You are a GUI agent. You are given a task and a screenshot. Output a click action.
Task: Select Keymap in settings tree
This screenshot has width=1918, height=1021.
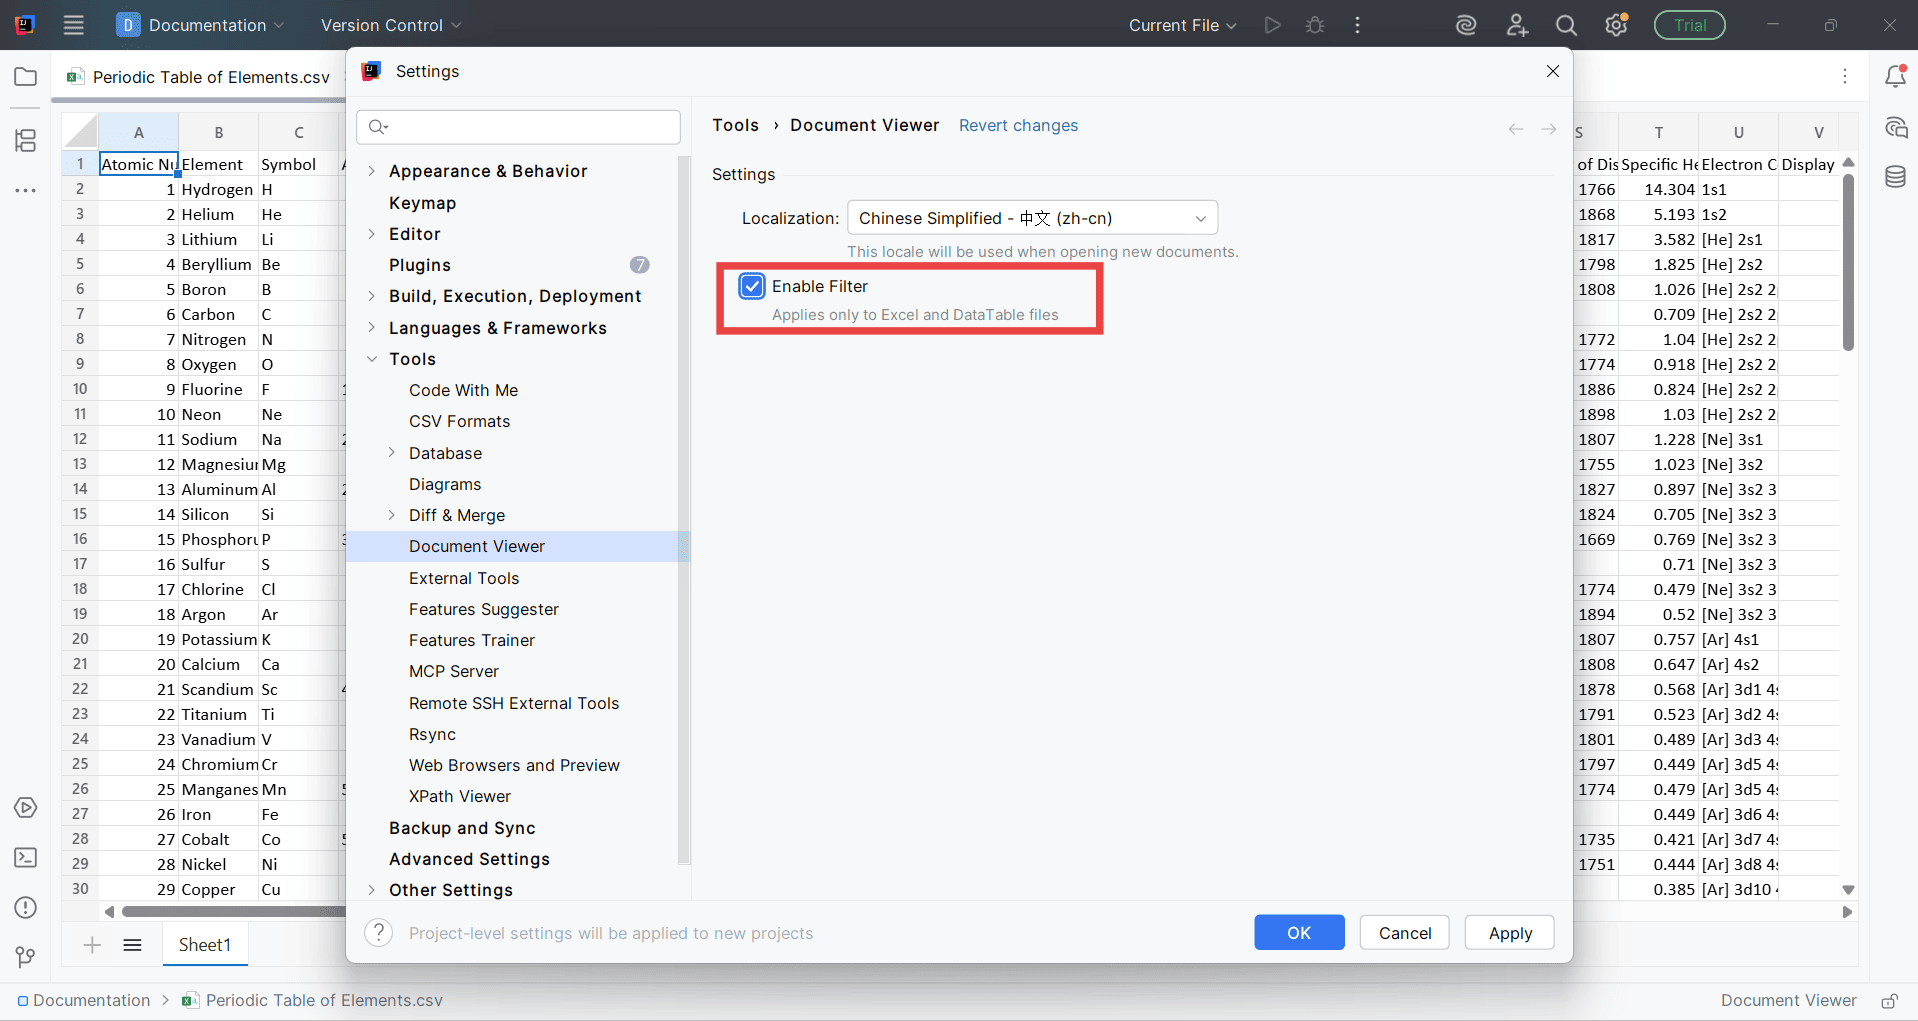click(x=422, y=203)
